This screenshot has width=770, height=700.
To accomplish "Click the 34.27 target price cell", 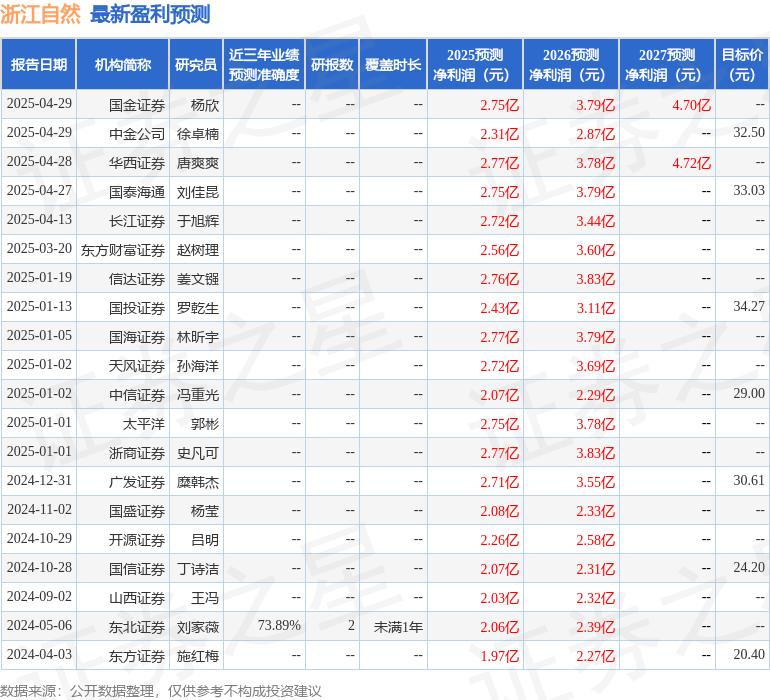I will click(748, 307).
